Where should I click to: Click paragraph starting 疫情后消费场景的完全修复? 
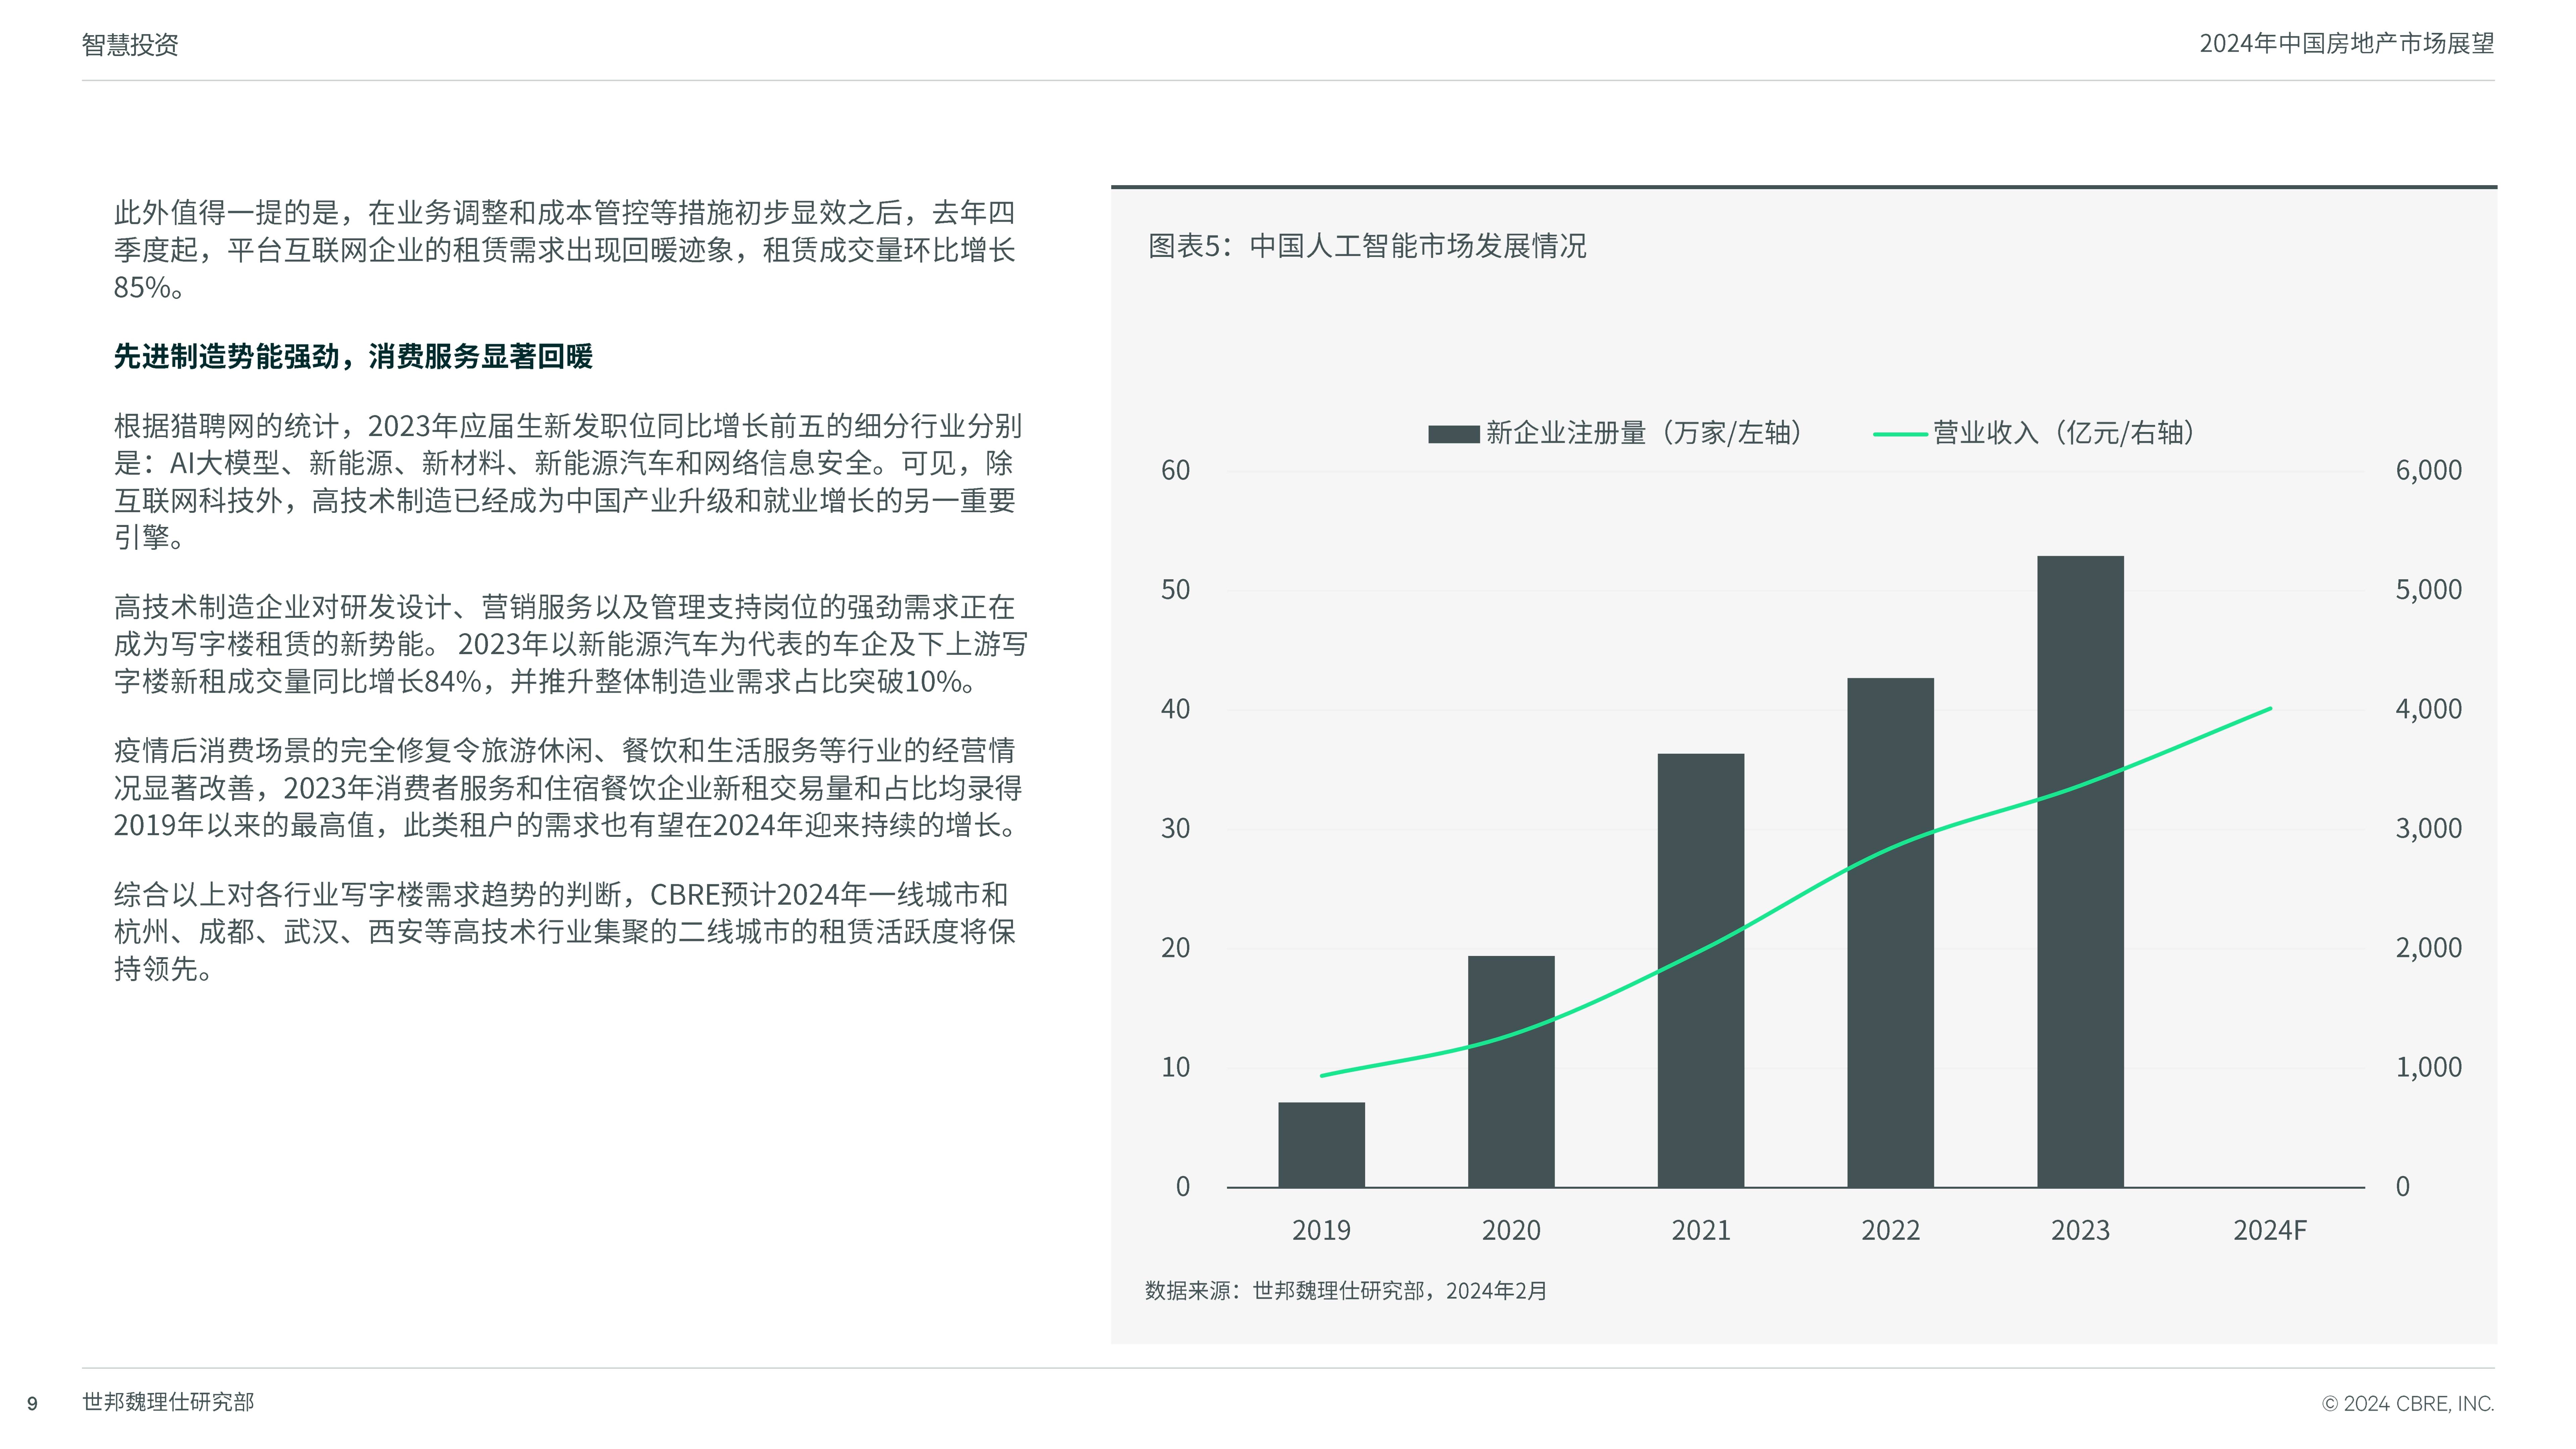point(568,788)
